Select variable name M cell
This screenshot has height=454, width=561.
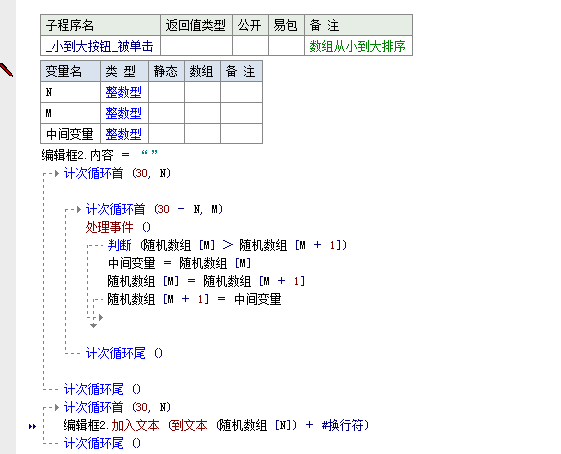coord(70,113)
